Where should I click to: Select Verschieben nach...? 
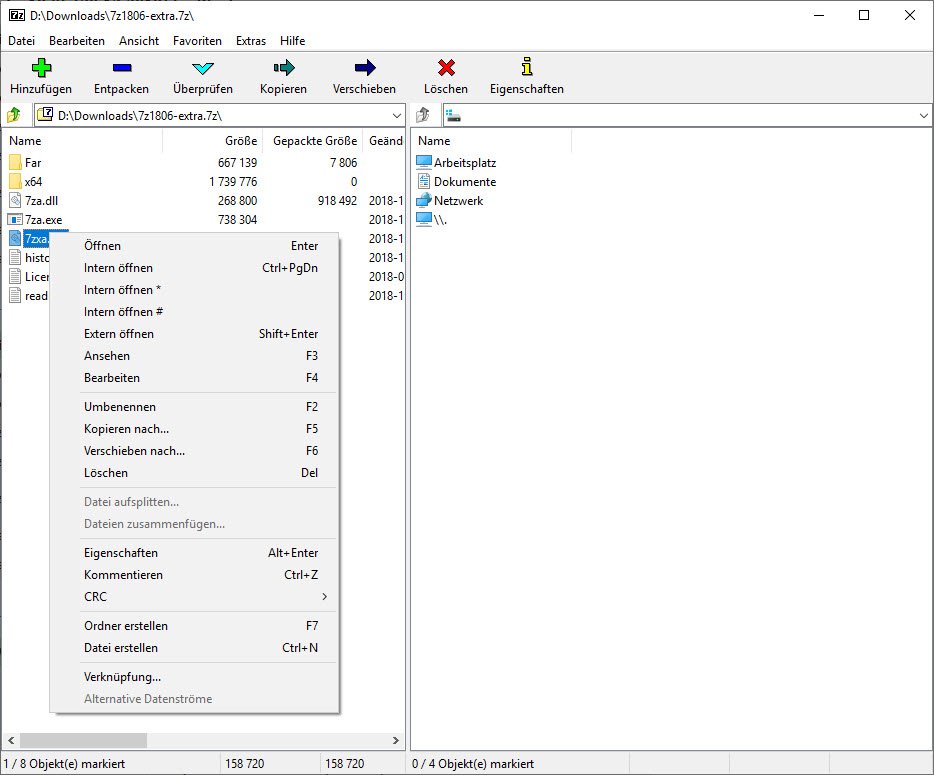(x=195, y=450)
